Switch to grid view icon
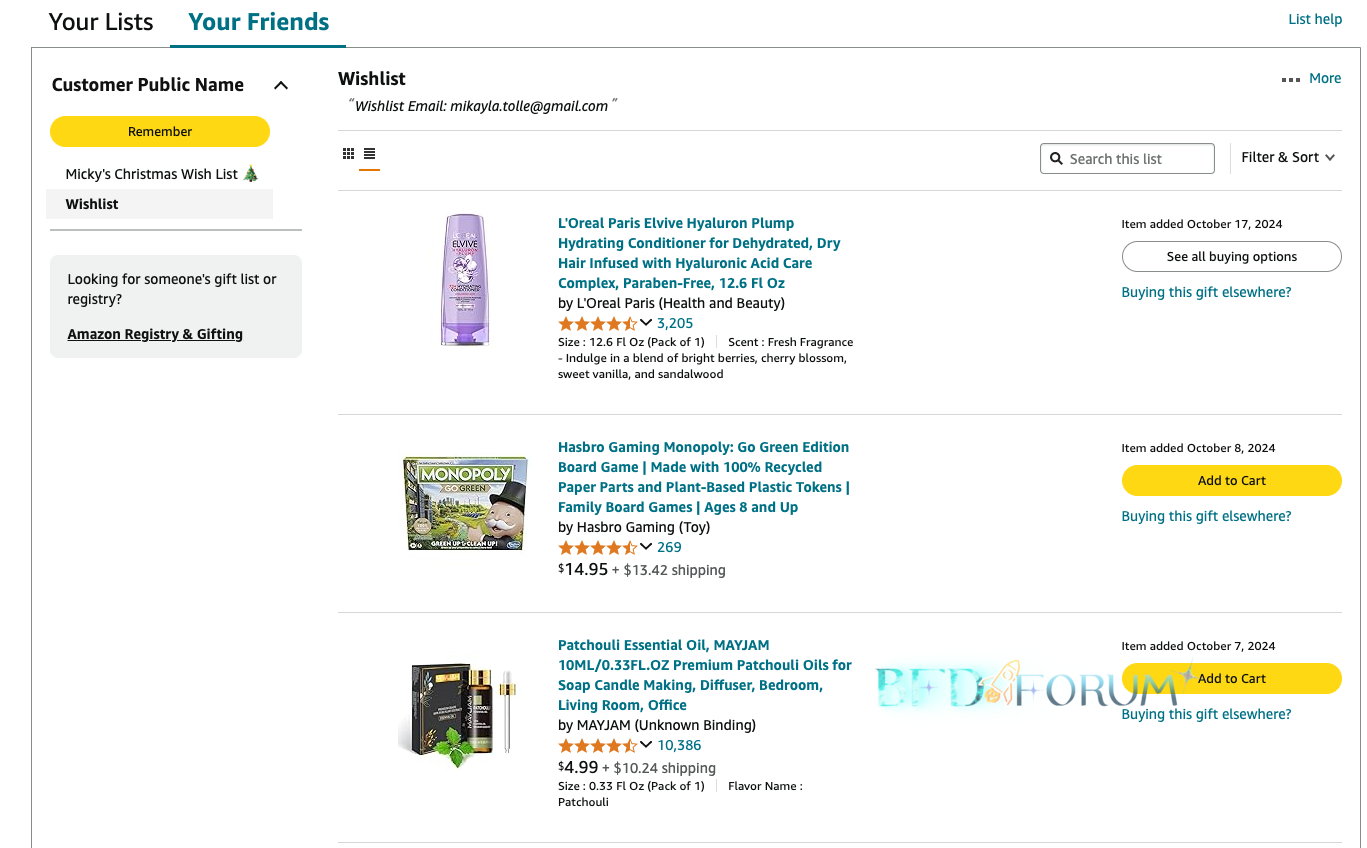 pos(348,153)
